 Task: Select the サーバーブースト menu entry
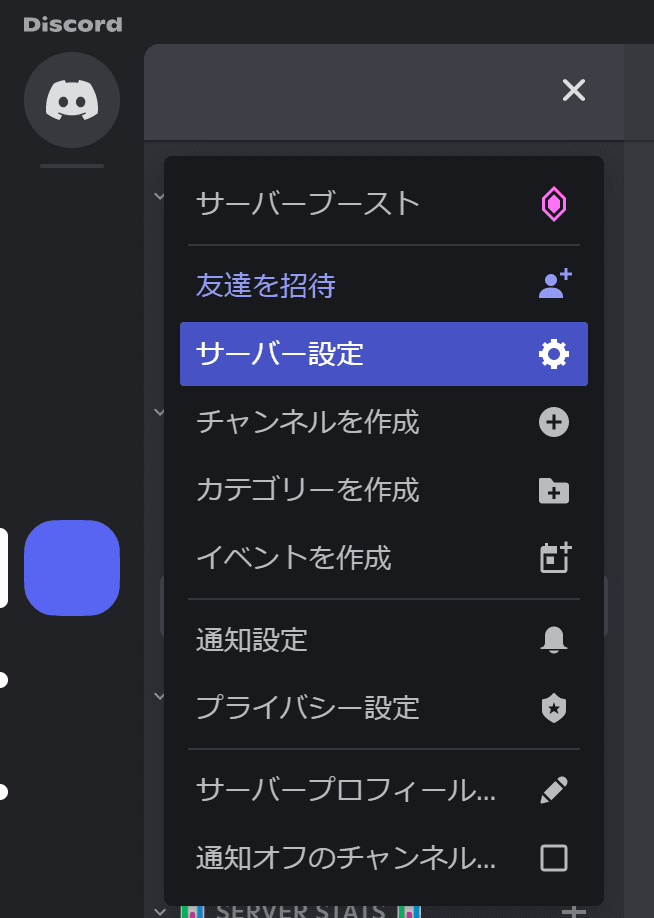pos(384,204)
